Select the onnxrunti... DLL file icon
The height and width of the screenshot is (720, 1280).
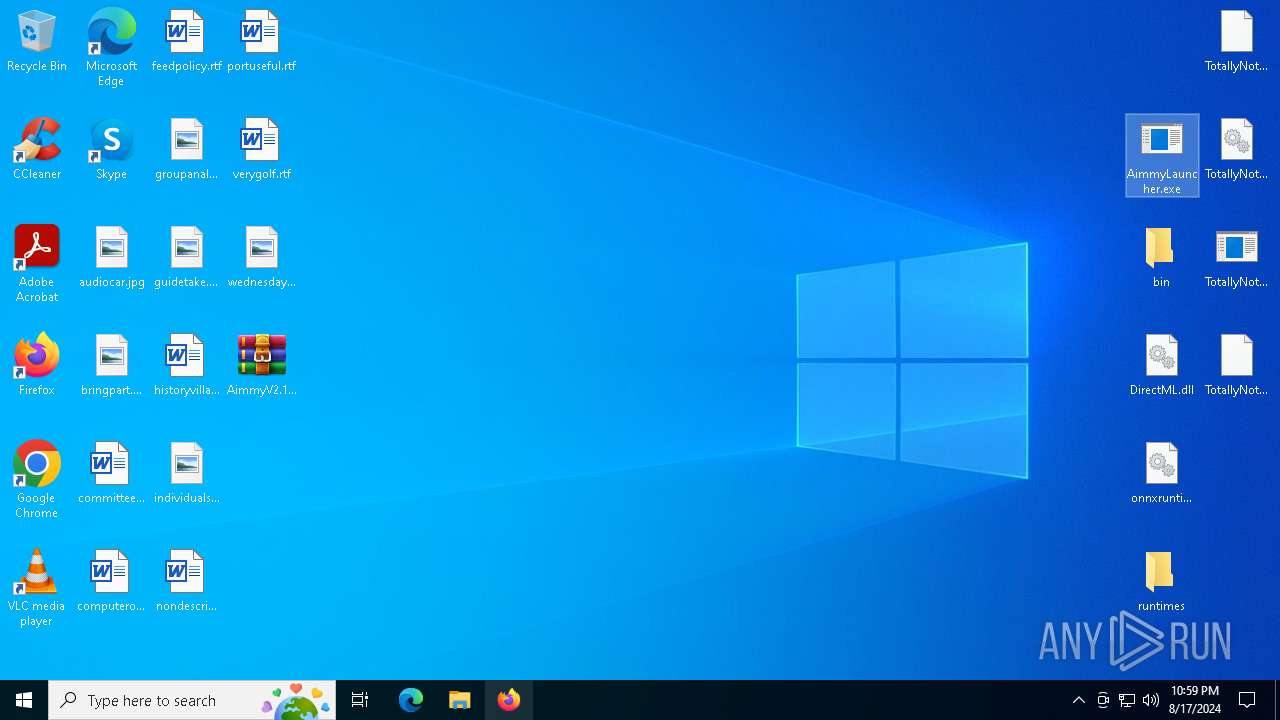click(1161, 474)
